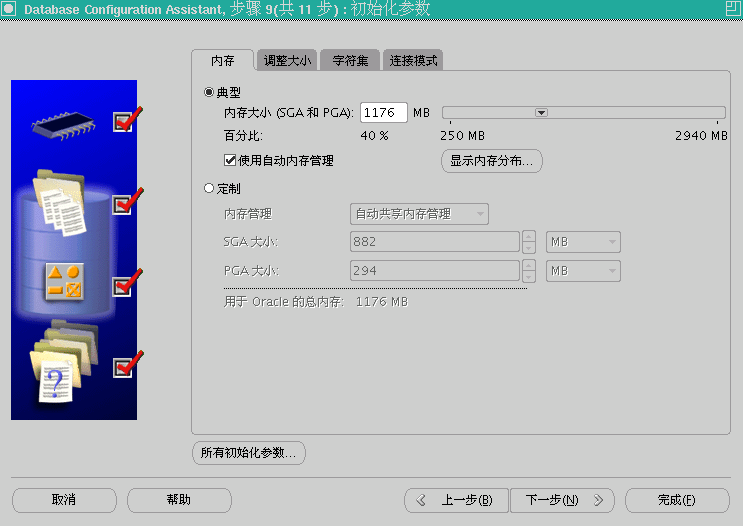The image size is (743, 526).
Task: Proceed with the 下一步(N) button
Action: click(562, 500)
